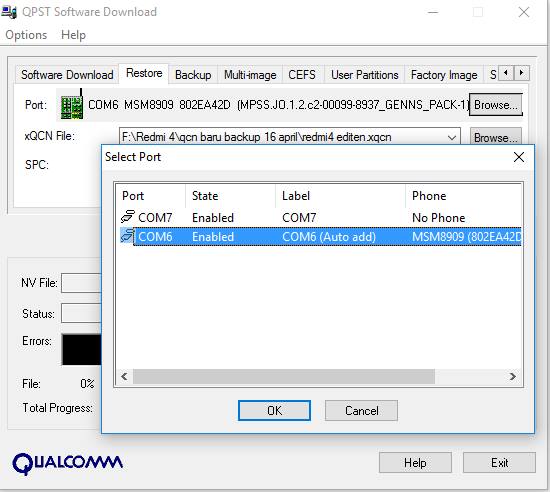This screenshot has height=492, width=550.
Task: Click Browse button next to xQCN File
Action: tap(496, 137)
